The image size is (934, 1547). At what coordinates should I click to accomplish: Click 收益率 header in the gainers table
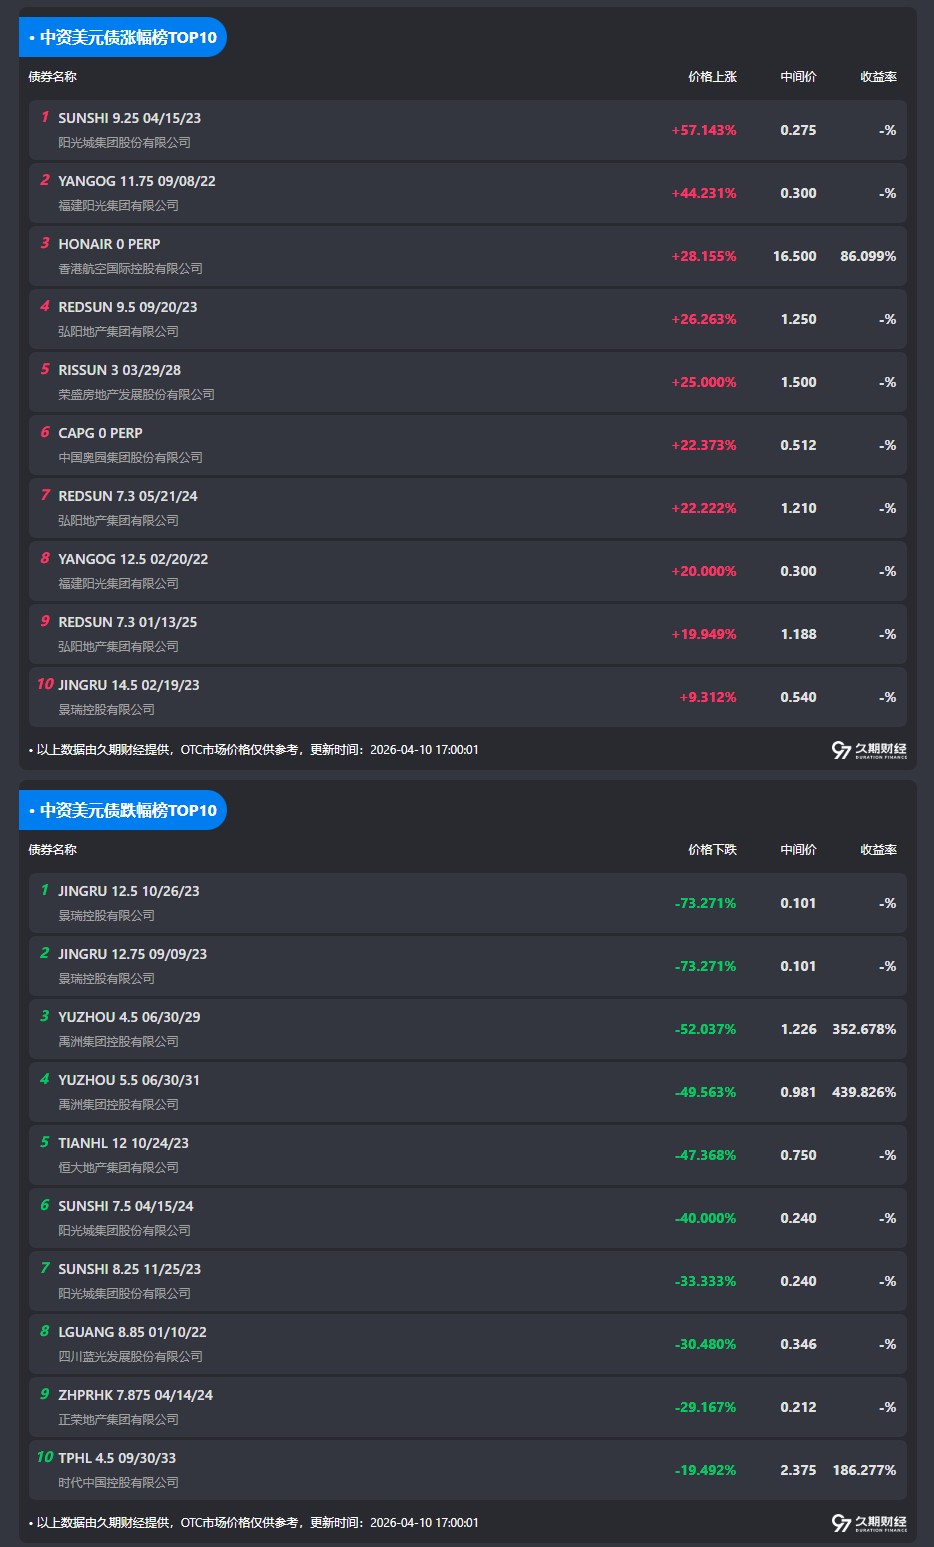tap(878, 77)
